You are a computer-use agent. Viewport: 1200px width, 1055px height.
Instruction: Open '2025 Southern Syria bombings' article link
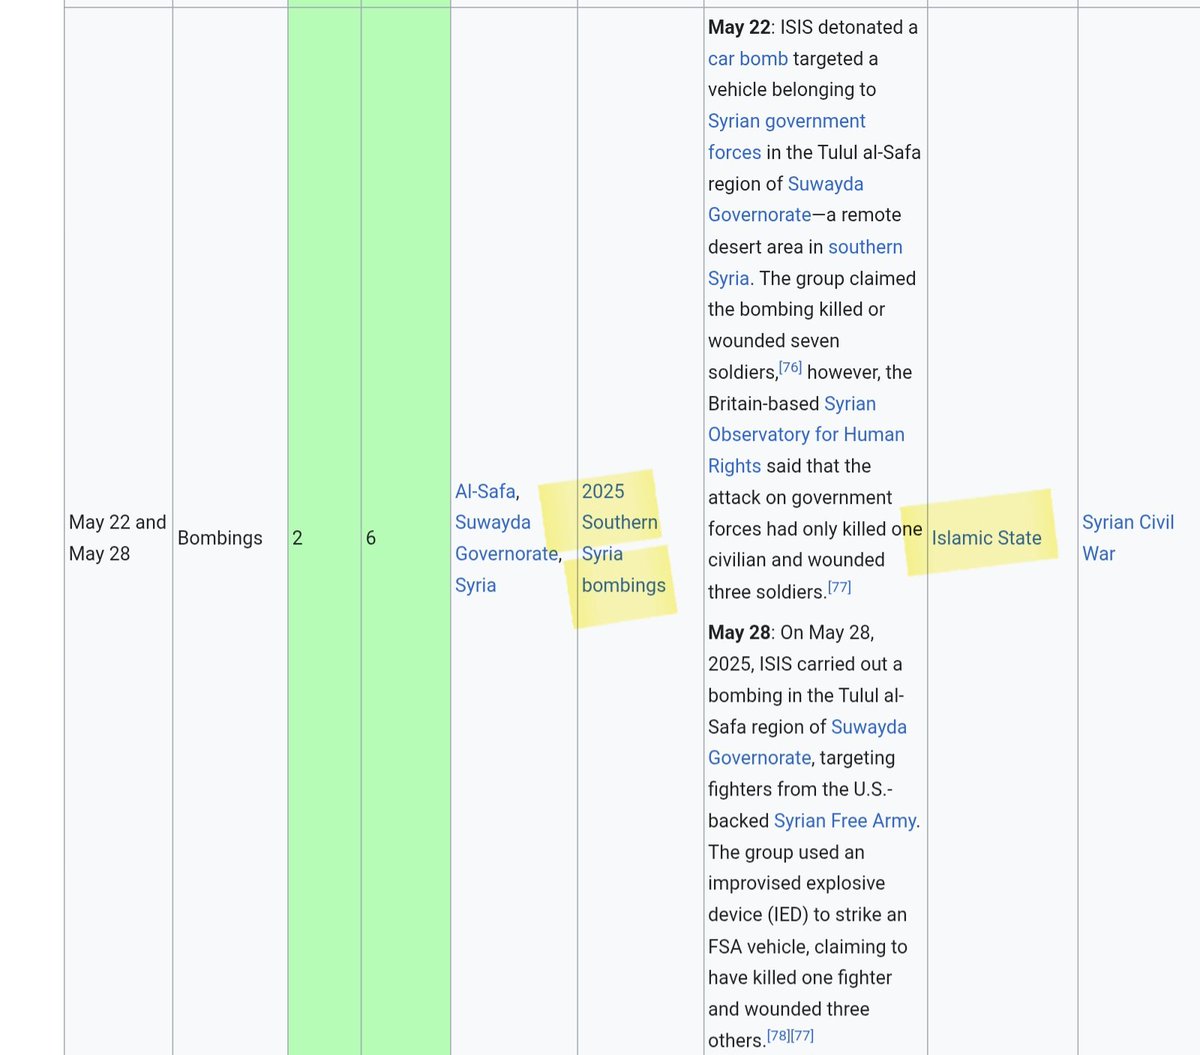pyautogui.click(x=623, y=538)
